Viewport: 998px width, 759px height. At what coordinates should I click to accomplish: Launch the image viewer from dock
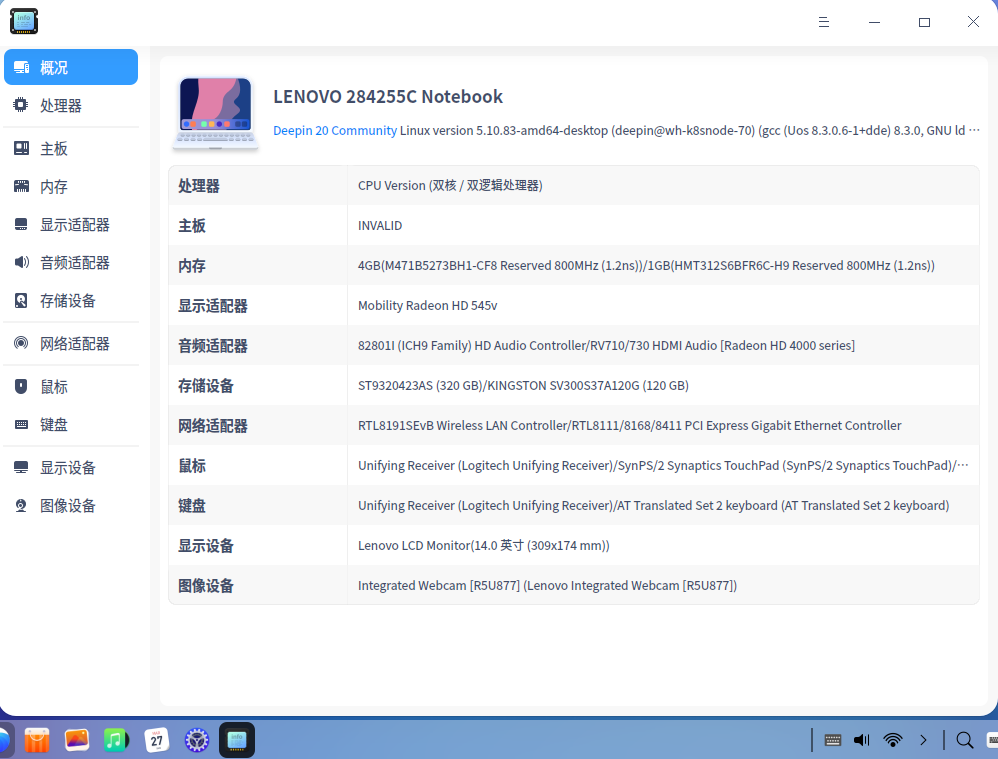tap(77, 740)
